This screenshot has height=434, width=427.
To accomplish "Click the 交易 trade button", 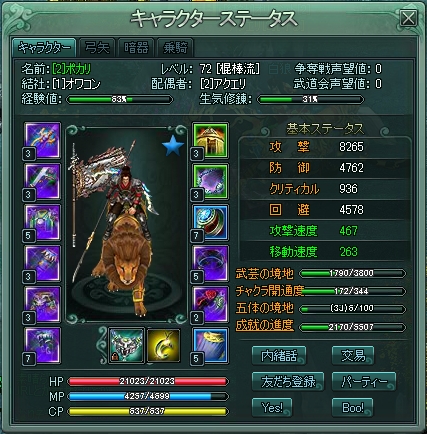I will pyautogui.click(x=353, y=355).
